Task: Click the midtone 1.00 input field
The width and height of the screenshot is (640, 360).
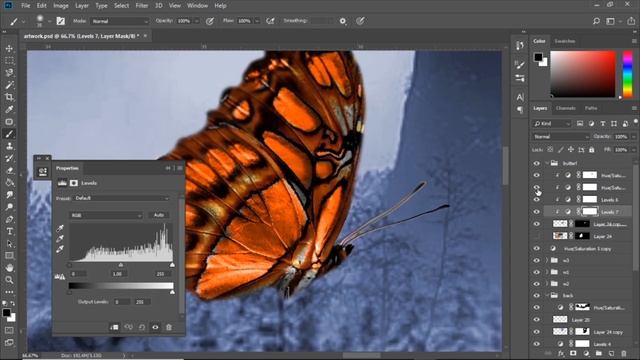Action: (x=118, y=274)
